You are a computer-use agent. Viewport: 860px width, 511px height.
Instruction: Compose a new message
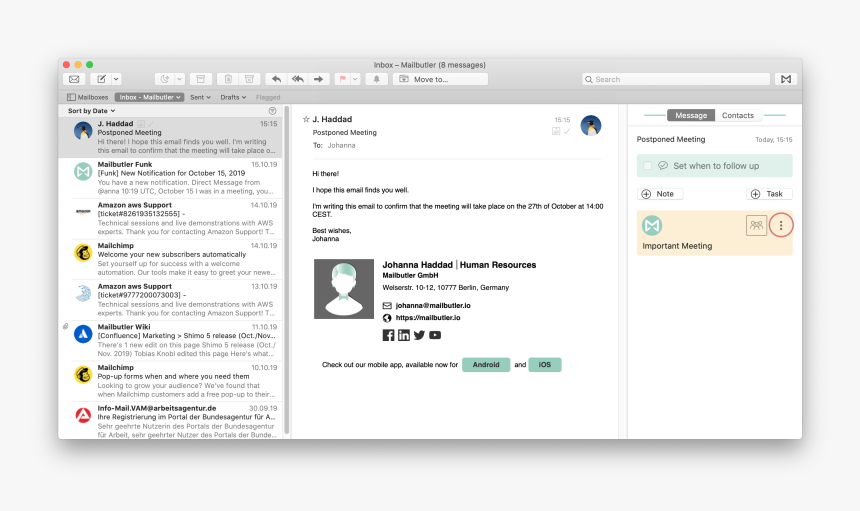[x=101, y=79]
